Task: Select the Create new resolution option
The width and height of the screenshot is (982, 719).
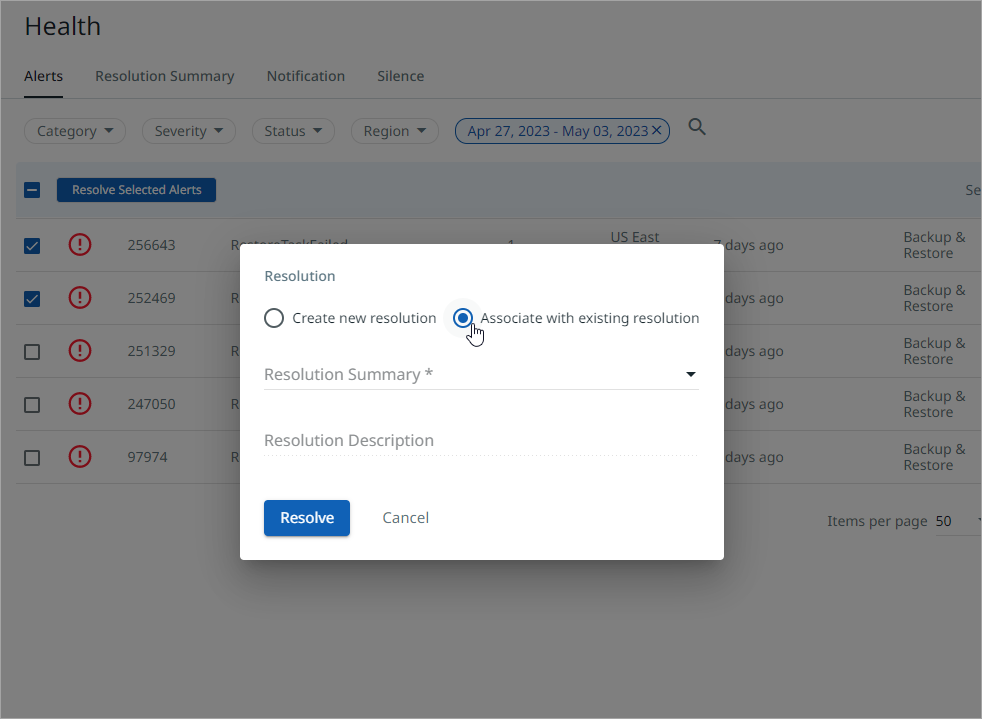Action: point(274,318)
